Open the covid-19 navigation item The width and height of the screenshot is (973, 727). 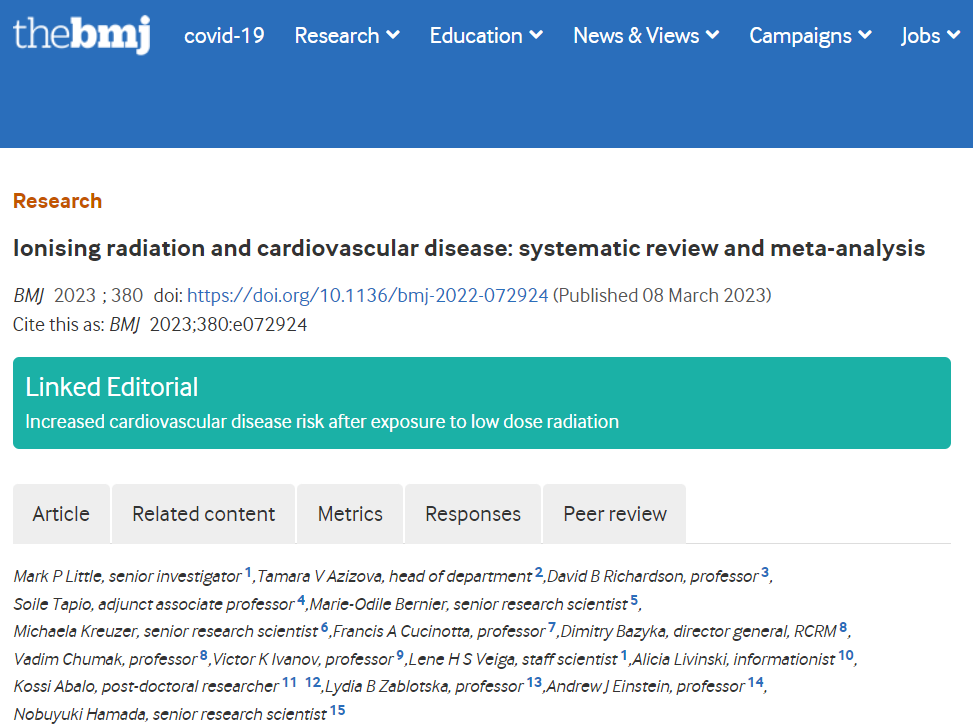coord(224,35)
